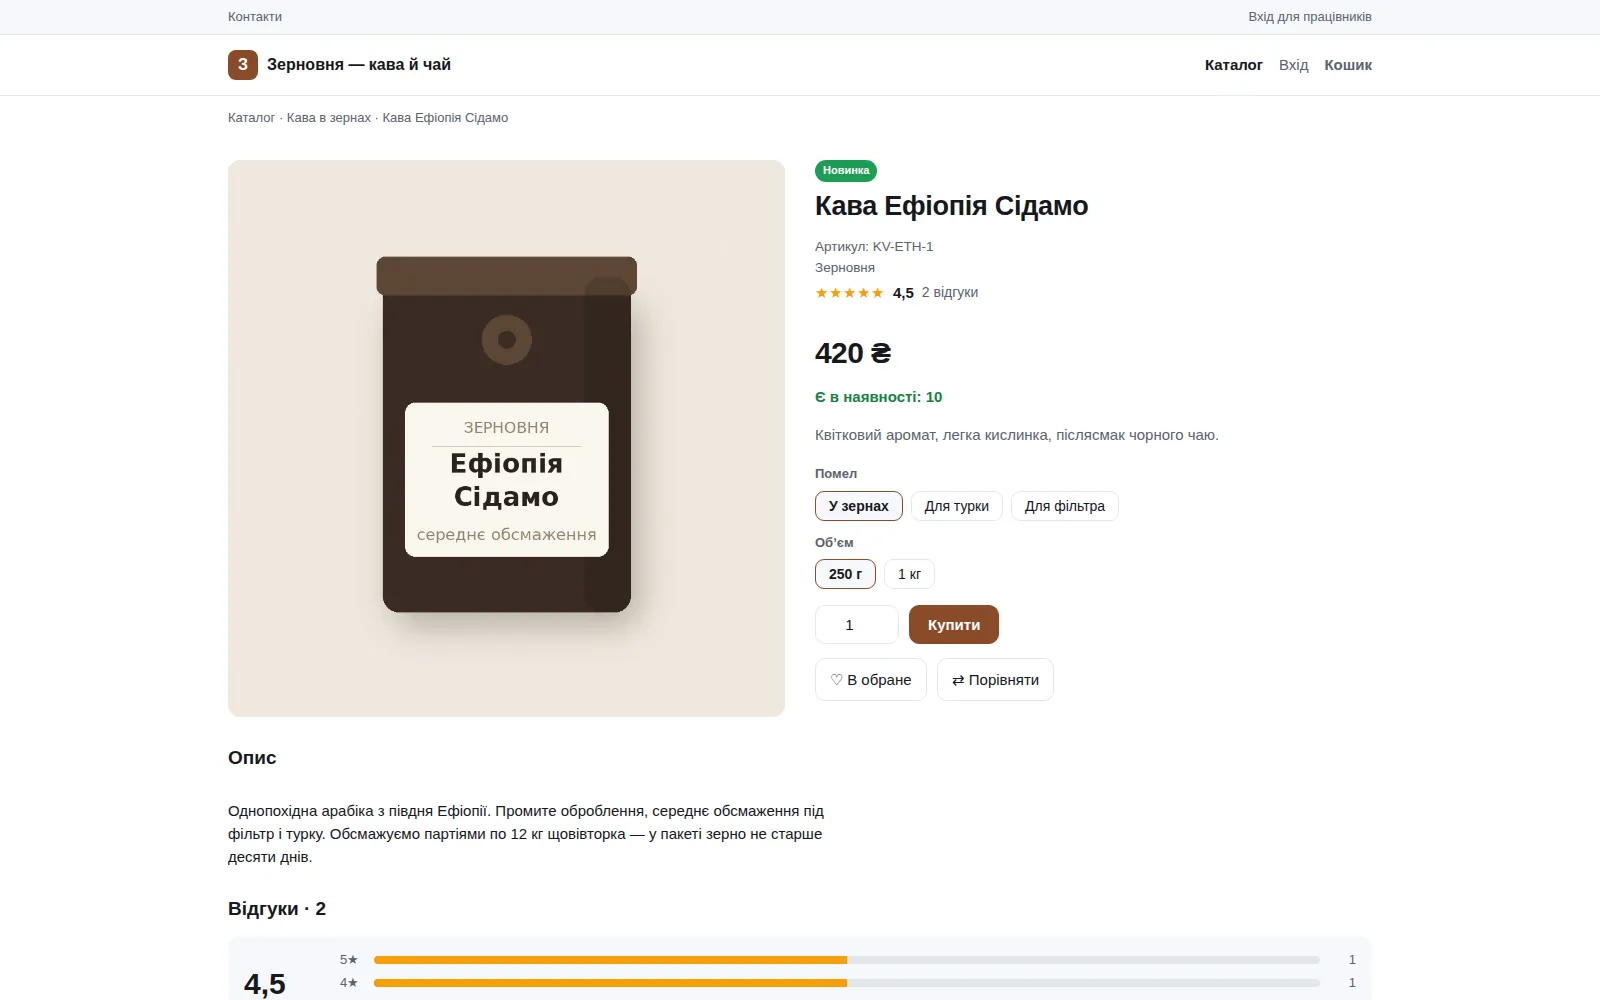Image resolution: width=1600 pixels, height=1000 pixels.
Task: Choose grind Для фільтра
Action: point(1065,506)
